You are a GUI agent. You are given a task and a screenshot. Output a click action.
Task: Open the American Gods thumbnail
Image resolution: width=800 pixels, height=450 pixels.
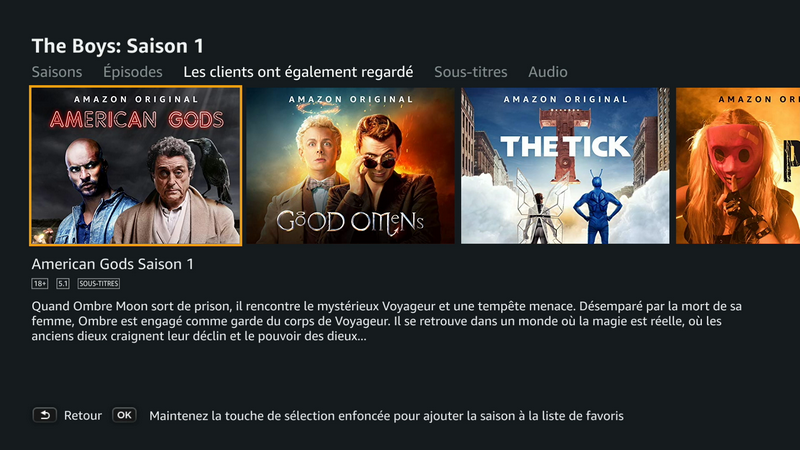click(136, 166)
